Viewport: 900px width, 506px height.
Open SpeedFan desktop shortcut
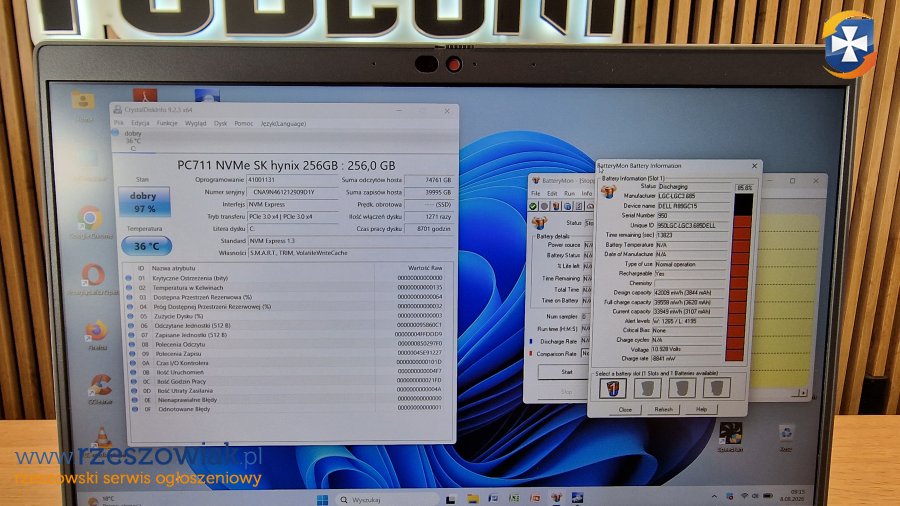click(731, 437)
